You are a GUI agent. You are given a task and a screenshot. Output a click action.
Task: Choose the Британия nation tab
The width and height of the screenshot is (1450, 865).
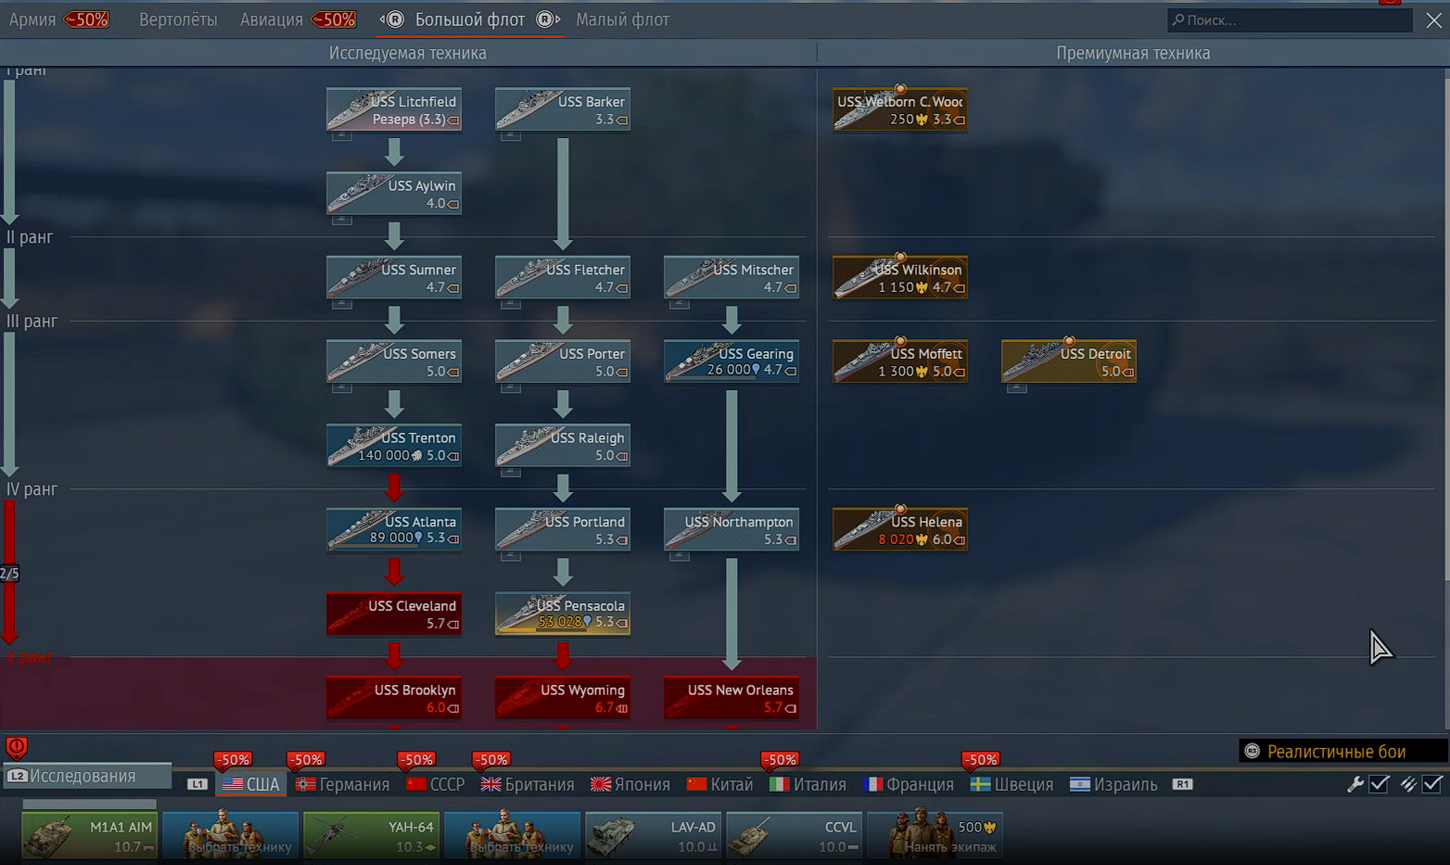point(528,784)
